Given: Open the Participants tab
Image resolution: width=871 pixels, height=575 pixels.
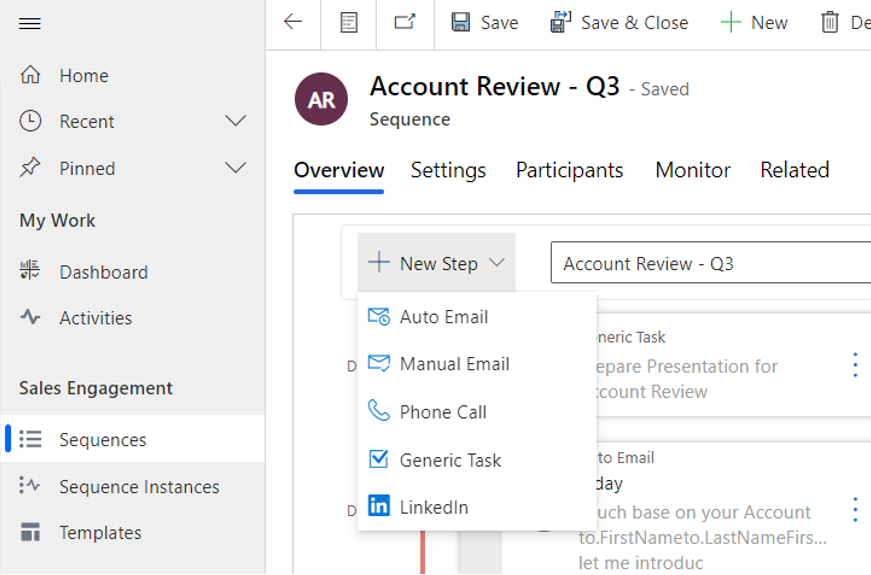Looking at the screenshot, I should [x=569, y=170].
